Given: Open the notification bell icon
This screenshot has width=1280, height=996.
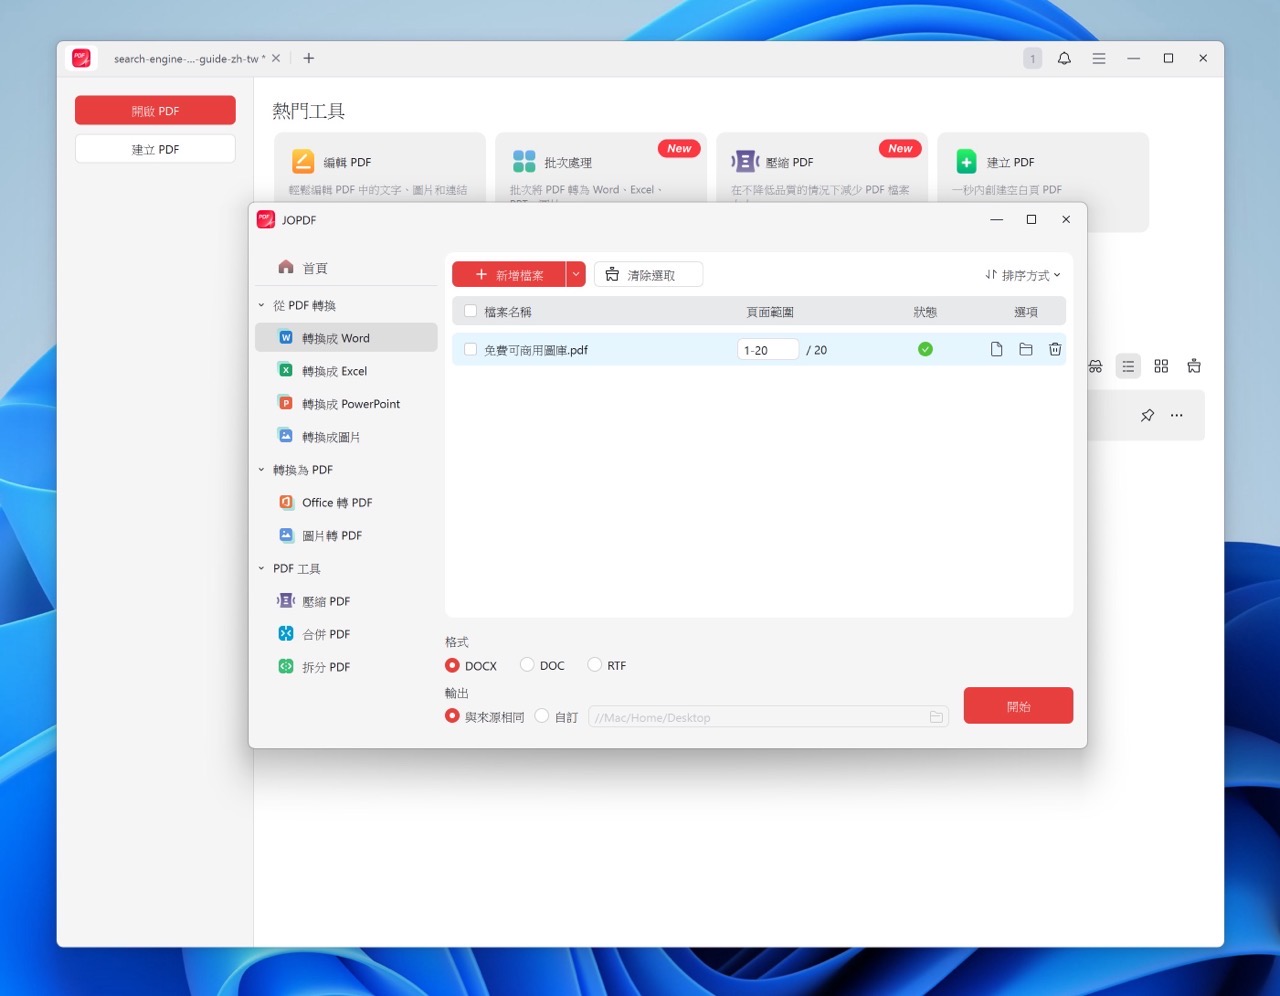Looking at the screenshot, I should pos(1064,59).
